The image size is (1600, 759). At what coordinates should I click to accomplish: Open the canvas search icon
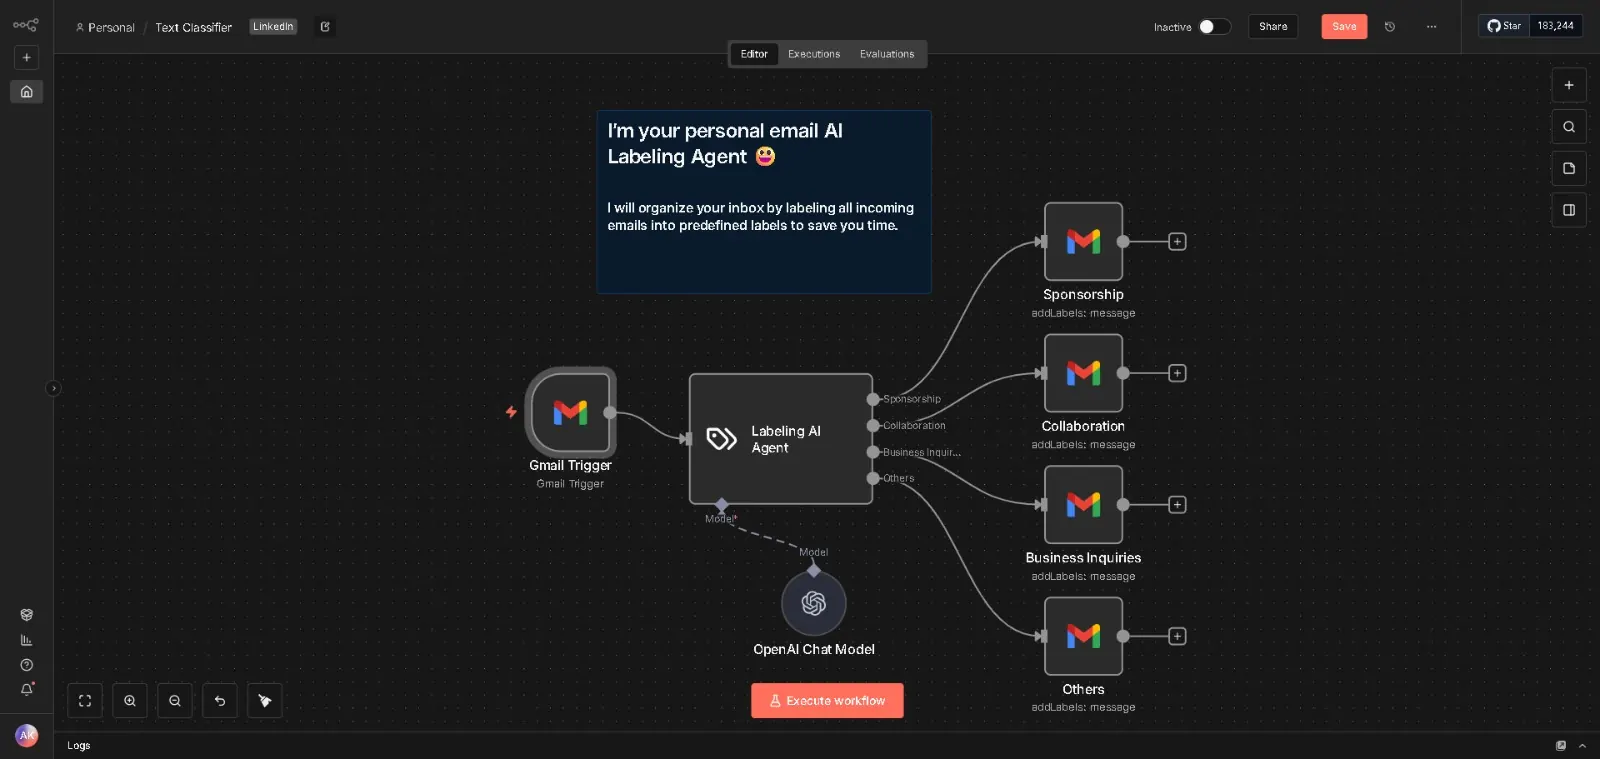click(x=1569, y=127)
